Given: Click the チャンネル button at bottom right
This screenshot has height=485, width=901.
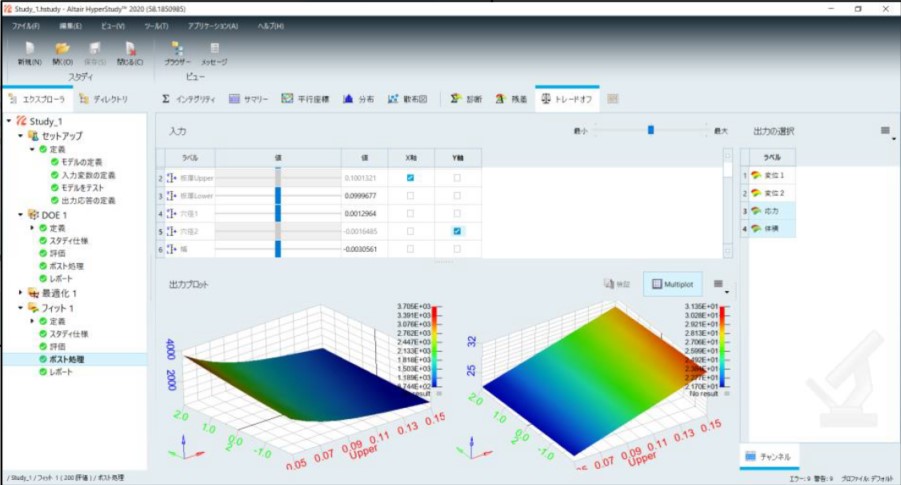Looking at the screenshot, I should [x=768, y=457].
